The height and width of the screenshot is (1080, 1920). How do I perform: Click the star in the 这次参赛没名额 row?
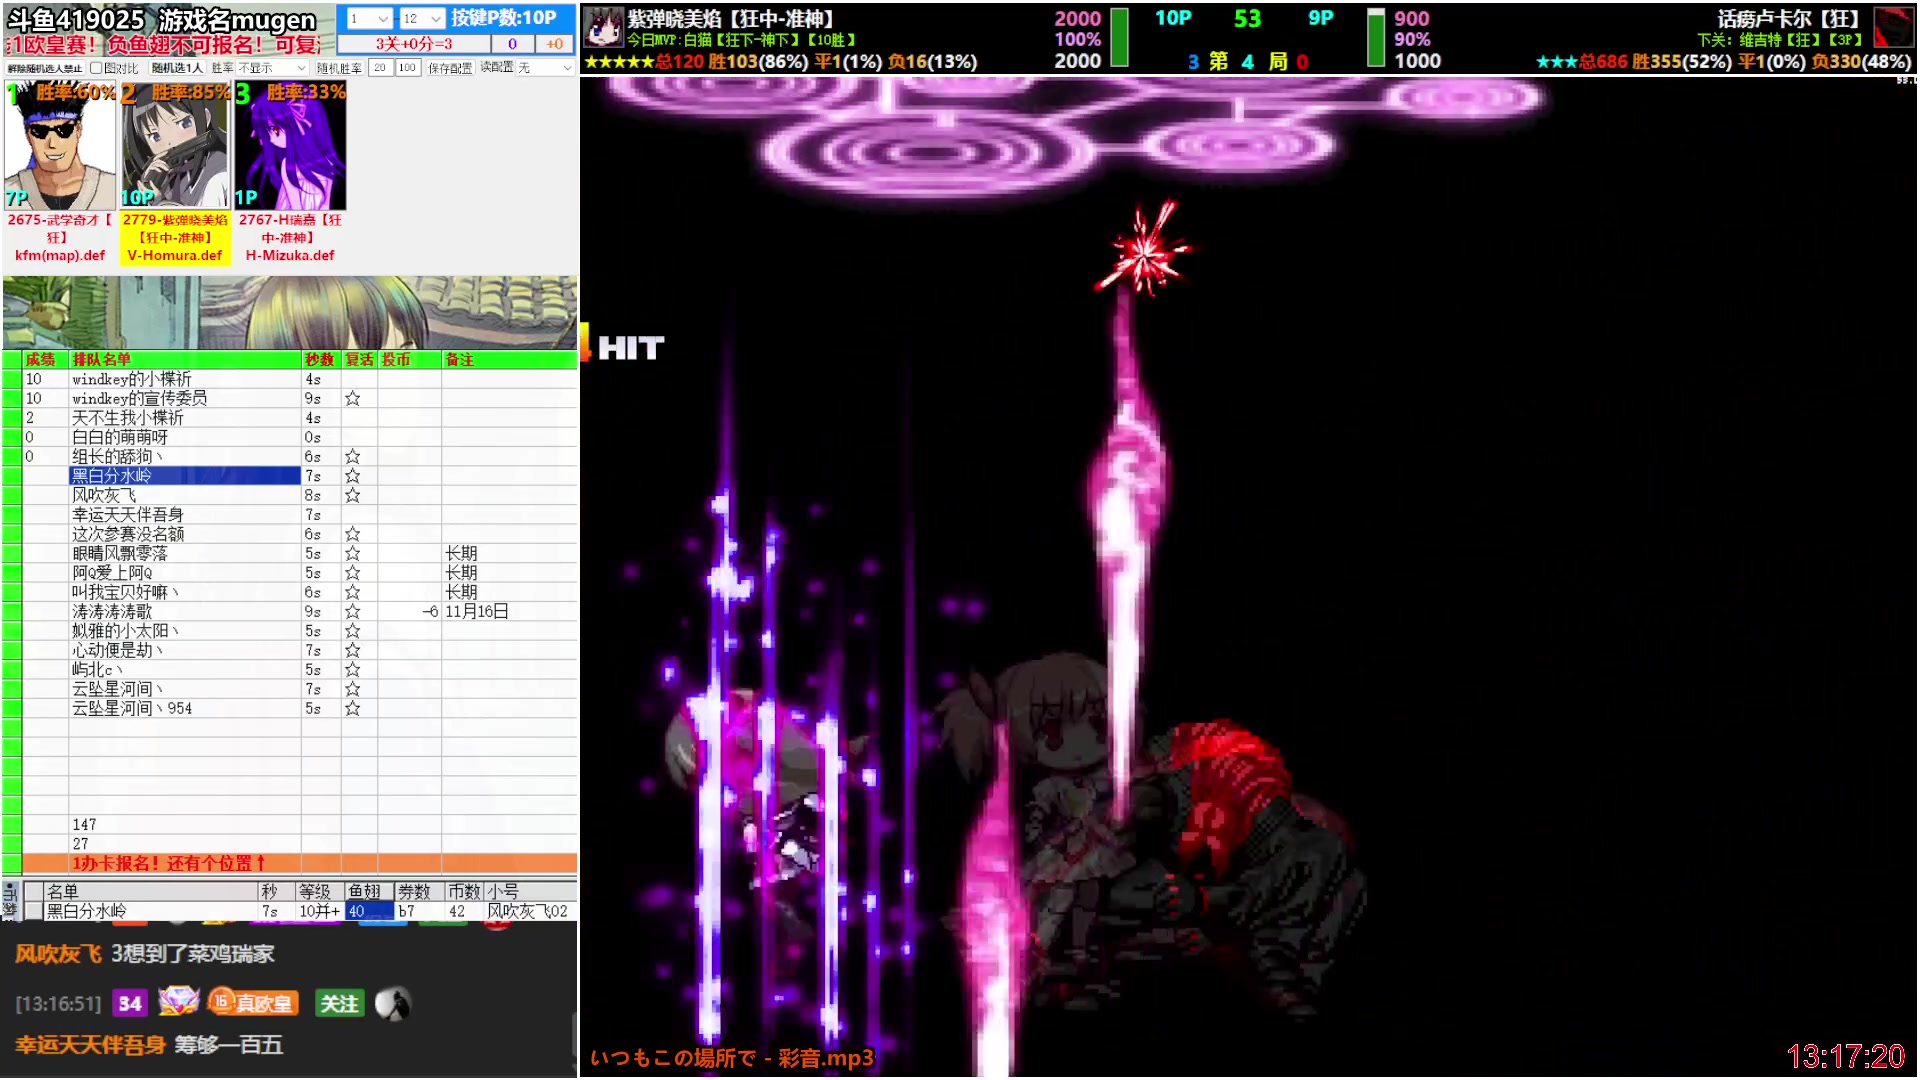click(353, 535)
